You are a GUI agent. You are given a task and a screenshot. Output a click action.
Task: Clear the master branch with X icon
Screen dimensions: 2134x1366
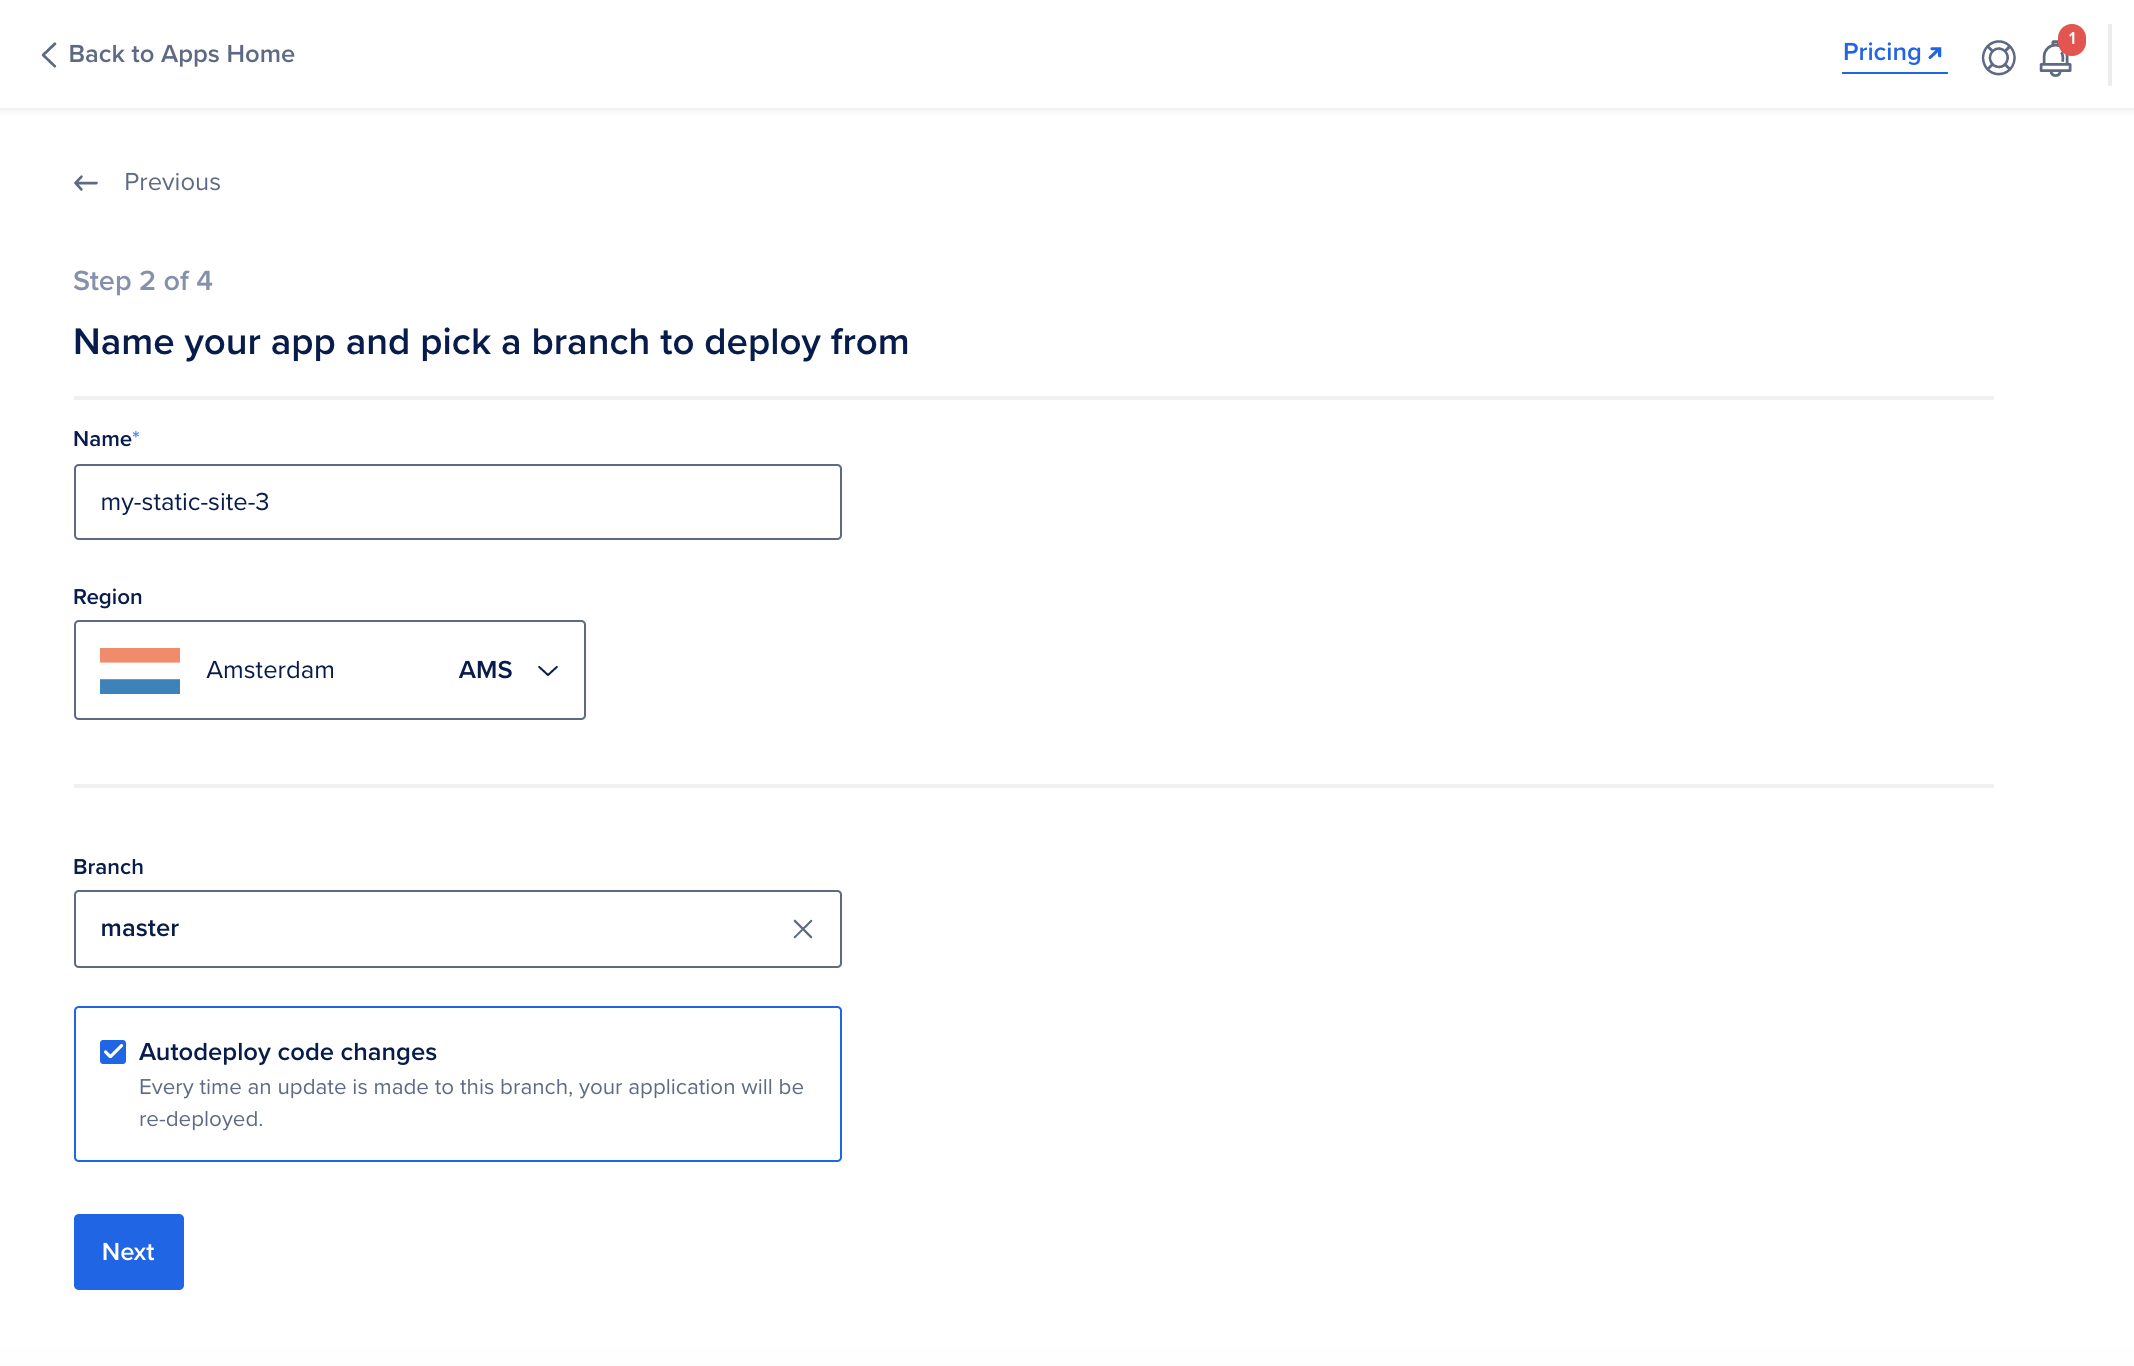click(x=802, y=929)
